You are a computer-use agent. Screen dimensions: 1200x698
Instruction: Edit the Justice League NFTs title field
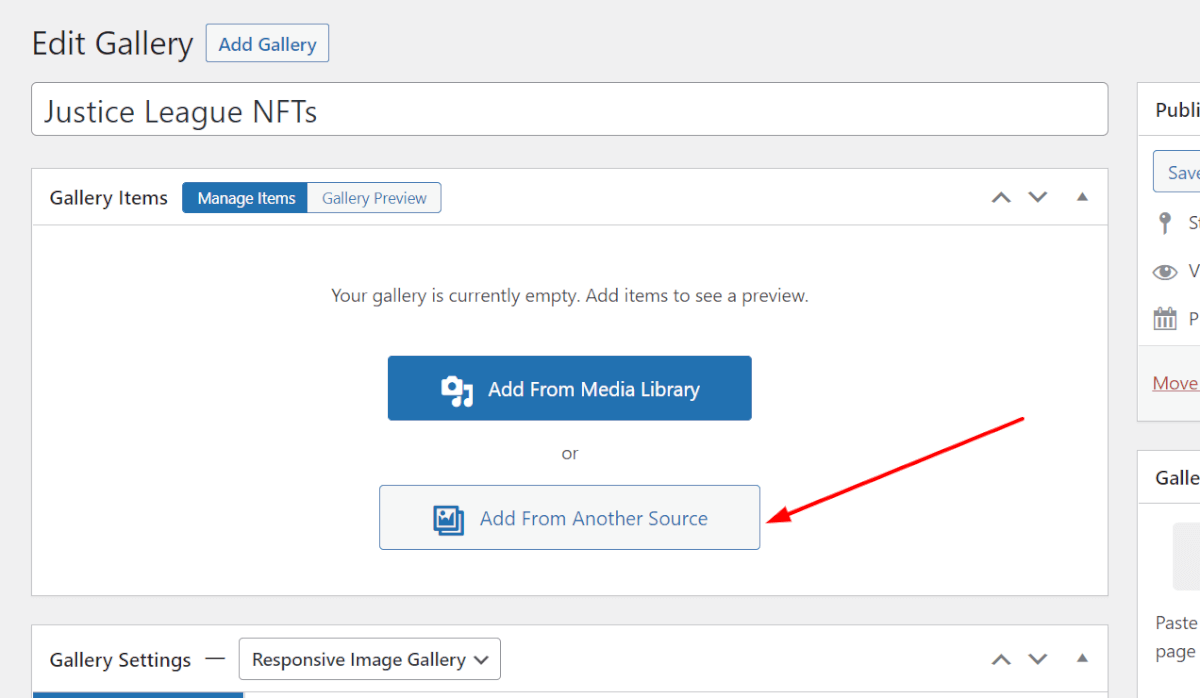570,109
